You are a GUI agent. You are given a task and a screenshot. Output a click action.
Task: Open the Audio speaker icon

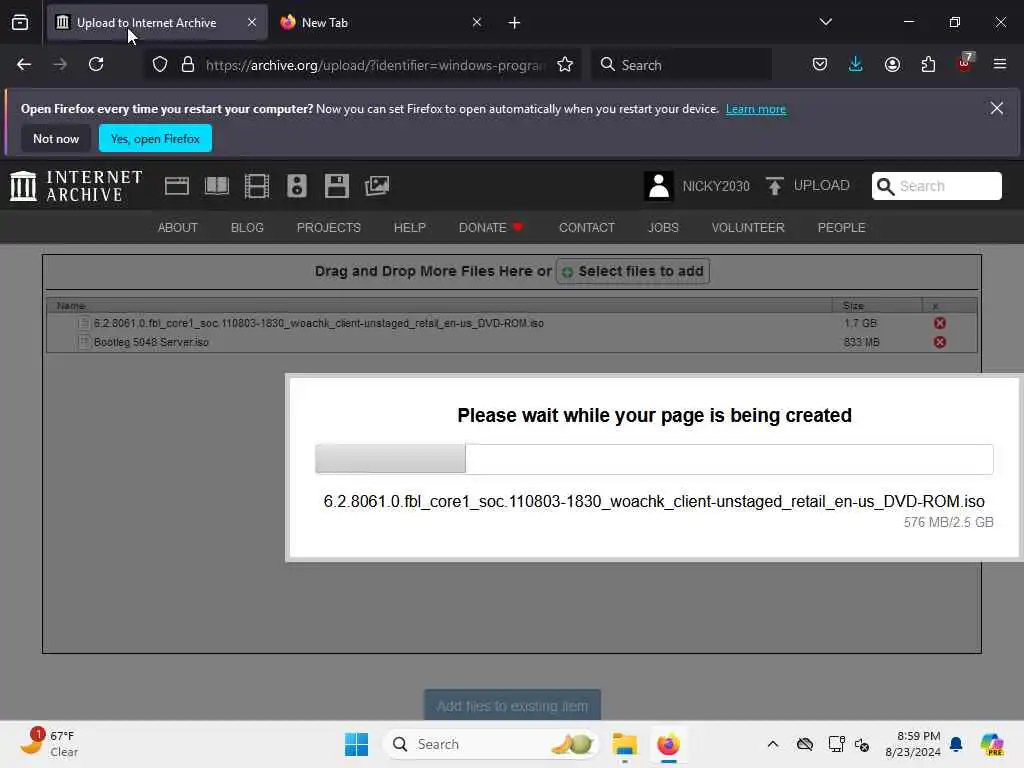pos(296,186)
